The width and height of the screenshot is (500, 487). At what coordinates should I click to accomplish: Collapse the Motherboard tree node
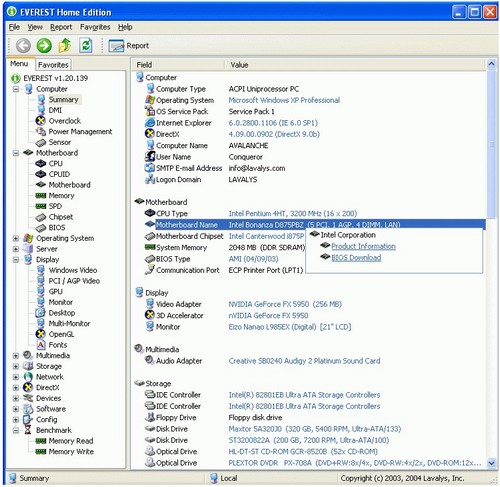point(16,153)
